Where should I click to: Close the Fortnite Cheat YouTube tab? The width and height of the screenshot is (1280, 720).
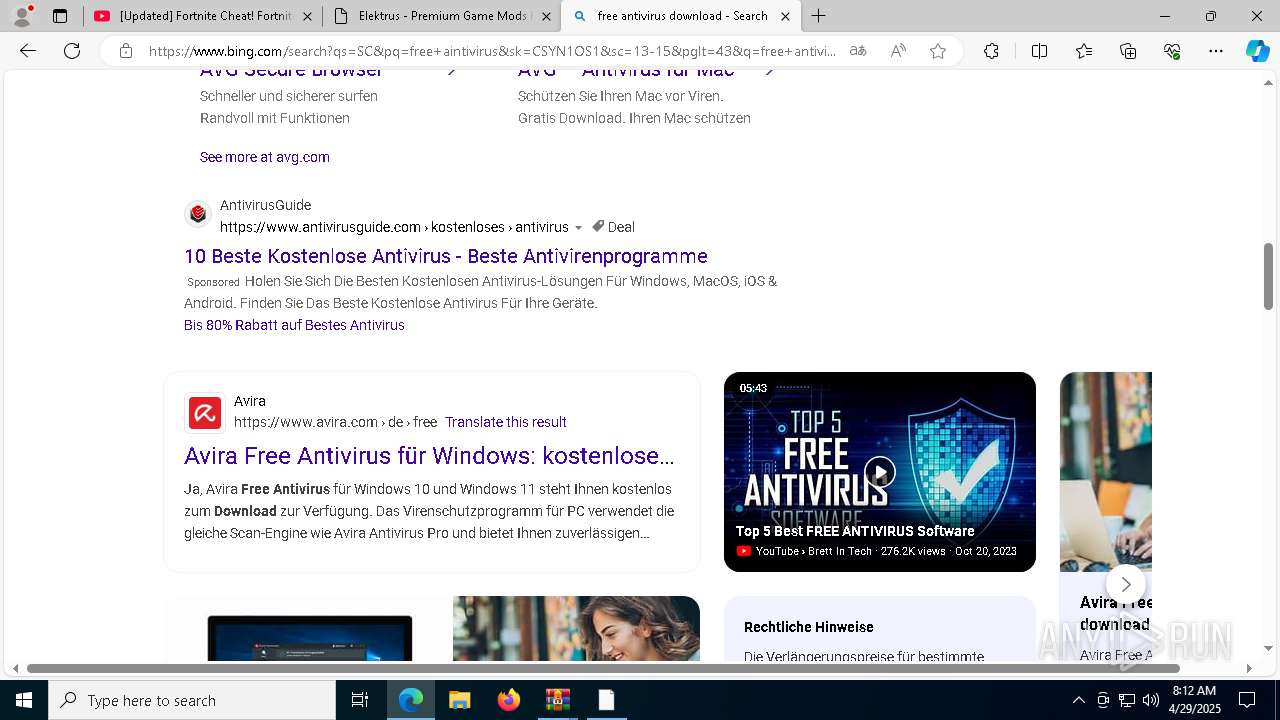coord(307,16)
